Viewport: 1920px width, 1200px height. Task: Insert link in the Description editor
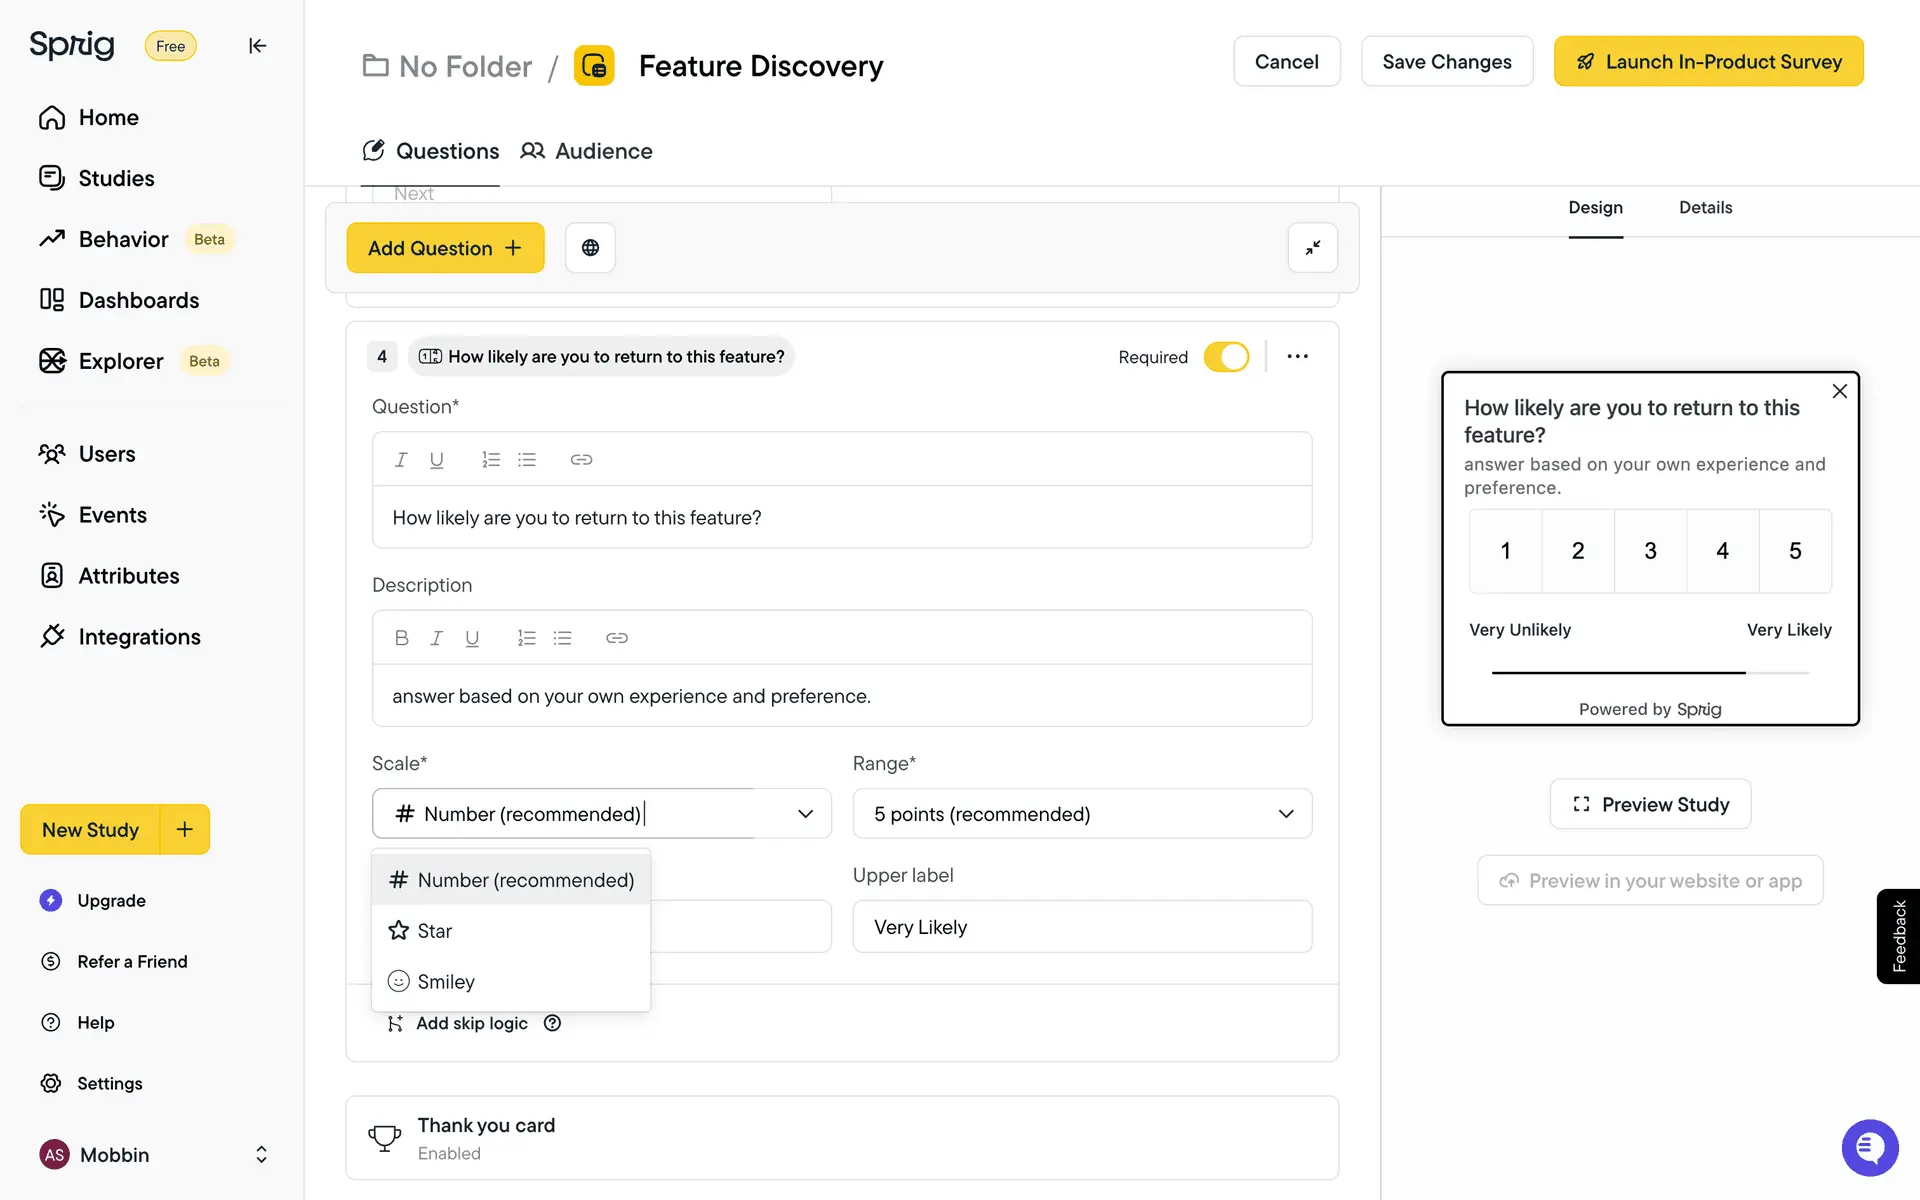616,638
